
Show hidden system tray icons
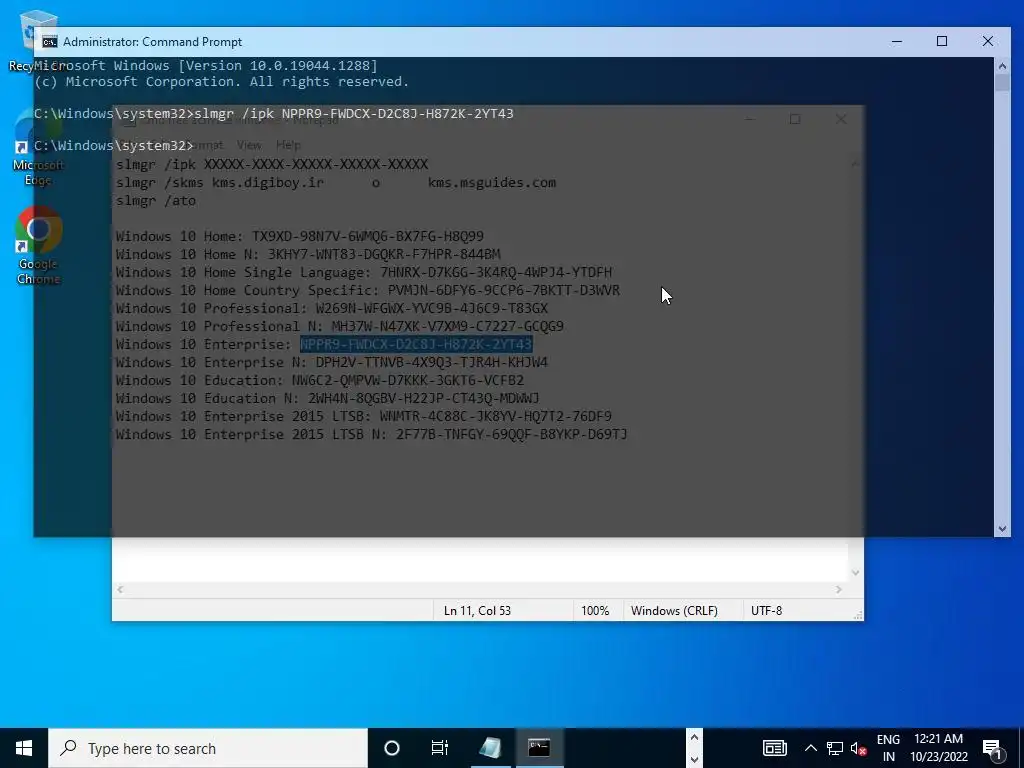click(810, 748)
